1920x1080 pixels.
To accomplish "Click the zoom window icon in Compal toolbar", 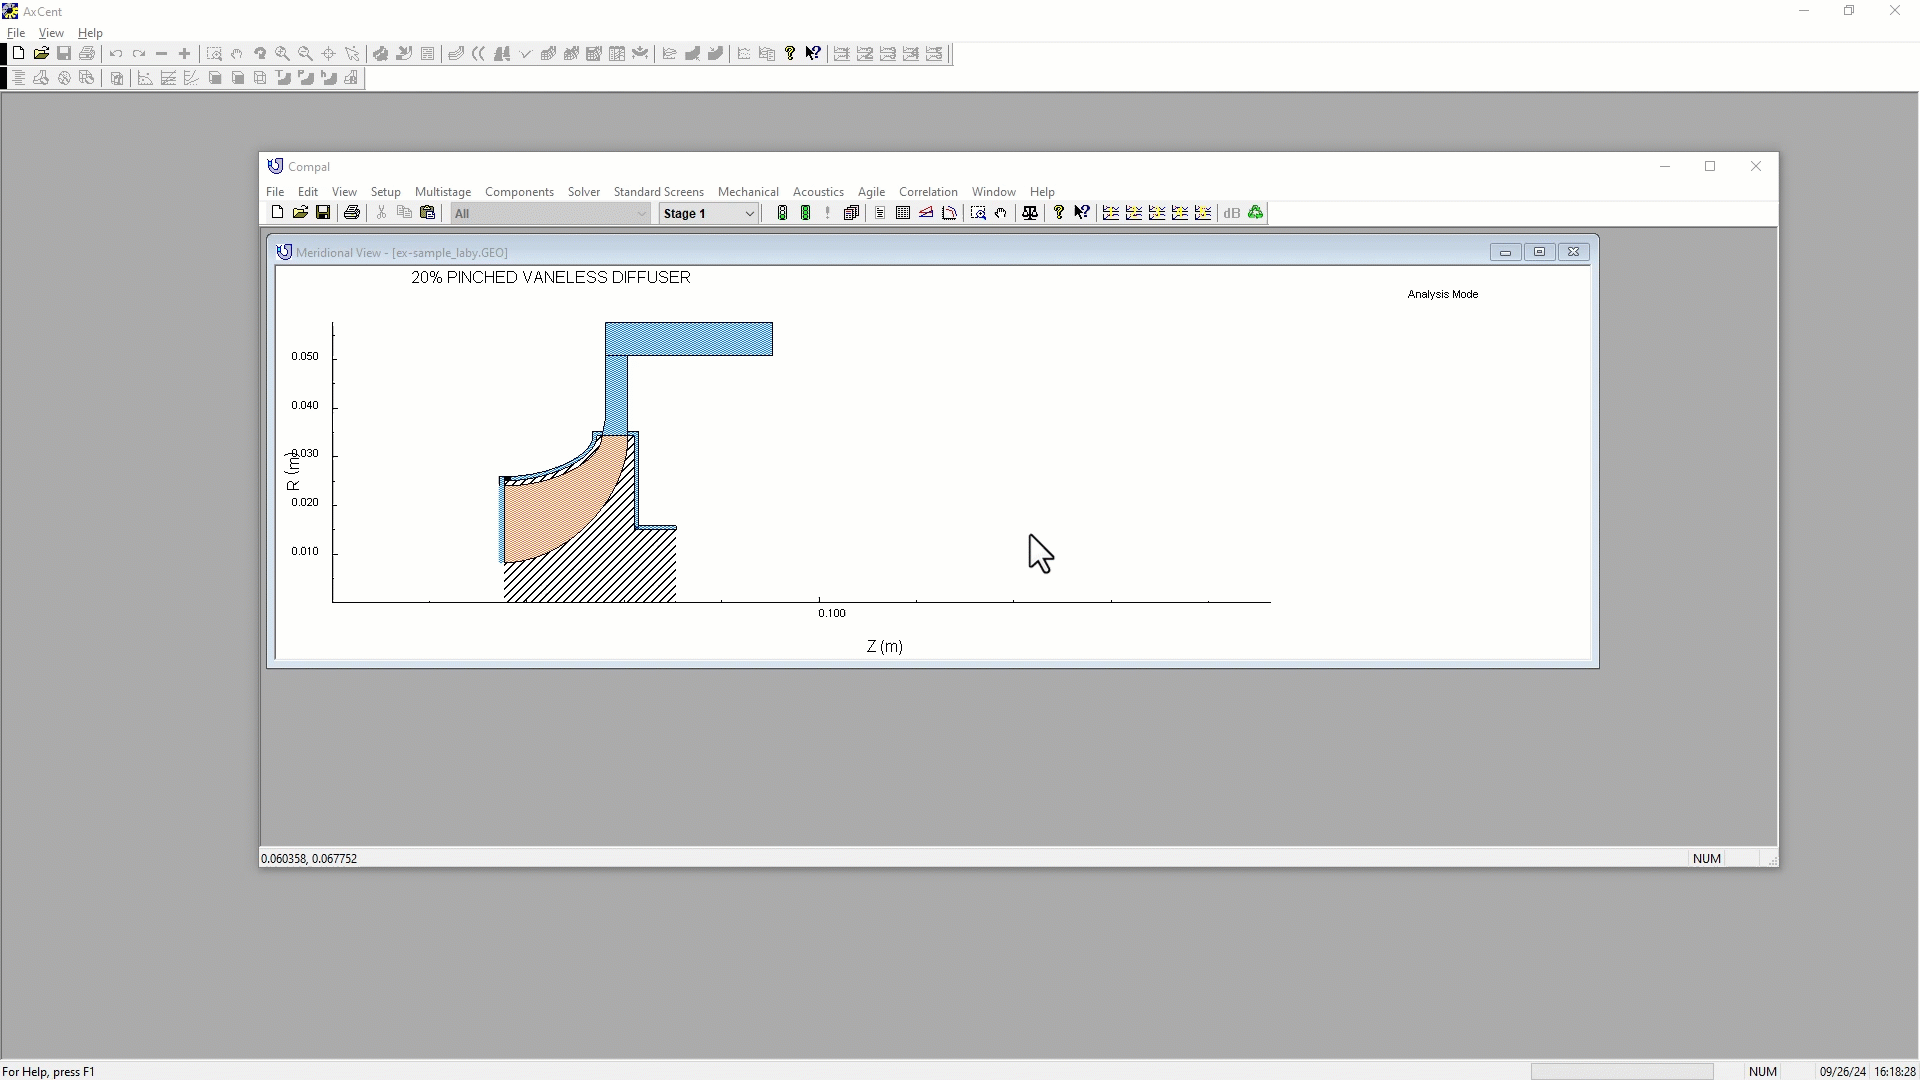I will pos(978,213).
